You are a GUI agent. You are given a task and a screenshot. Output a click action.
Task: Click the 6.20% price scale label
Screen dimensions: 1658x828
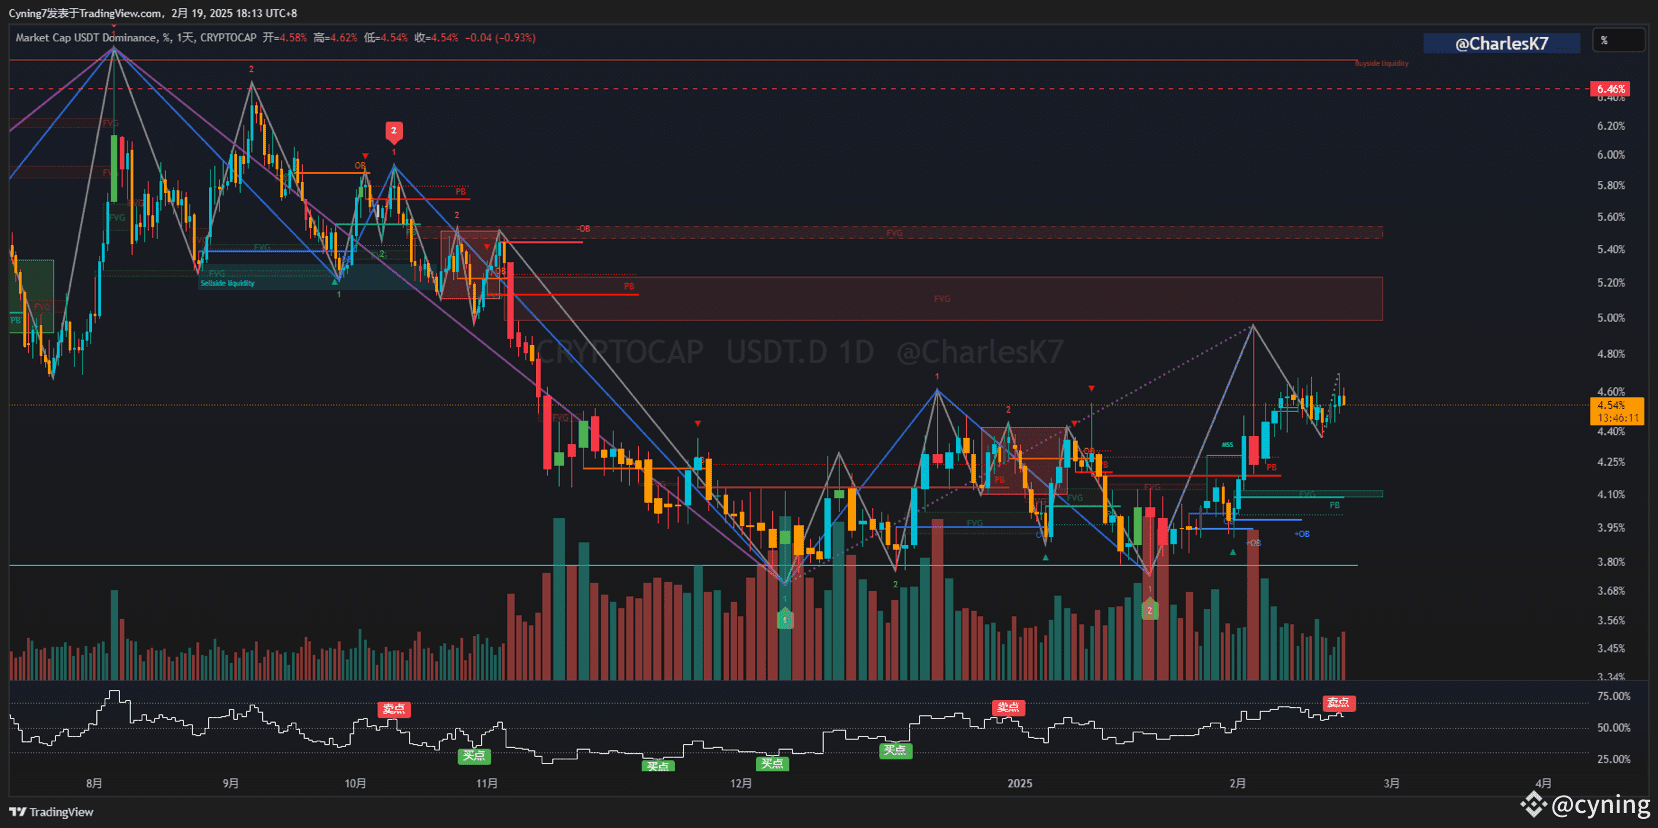pyautogui.click(x=1611, y=126)
